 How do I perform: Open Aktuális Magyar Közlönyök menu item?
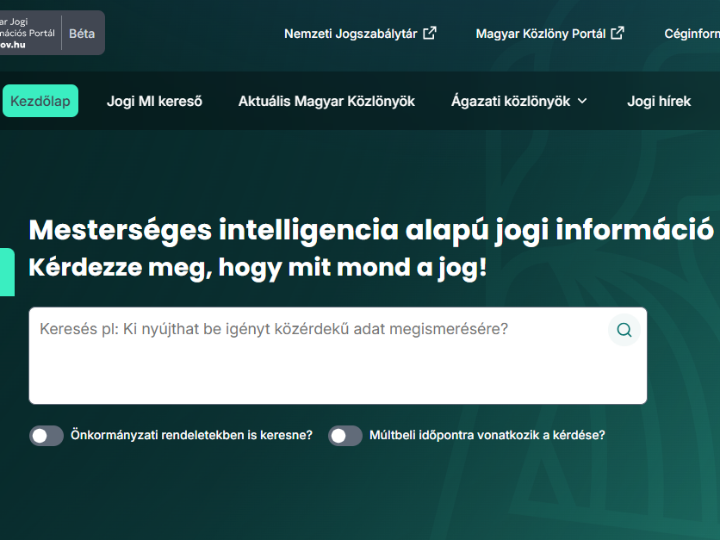pos(326,101)
